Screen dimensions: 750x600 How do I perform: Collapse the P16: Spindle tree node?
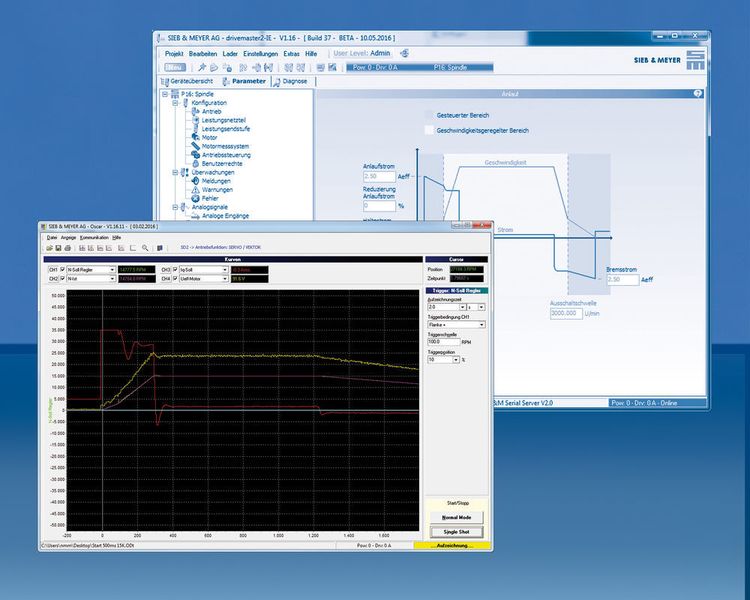[165, 94]
